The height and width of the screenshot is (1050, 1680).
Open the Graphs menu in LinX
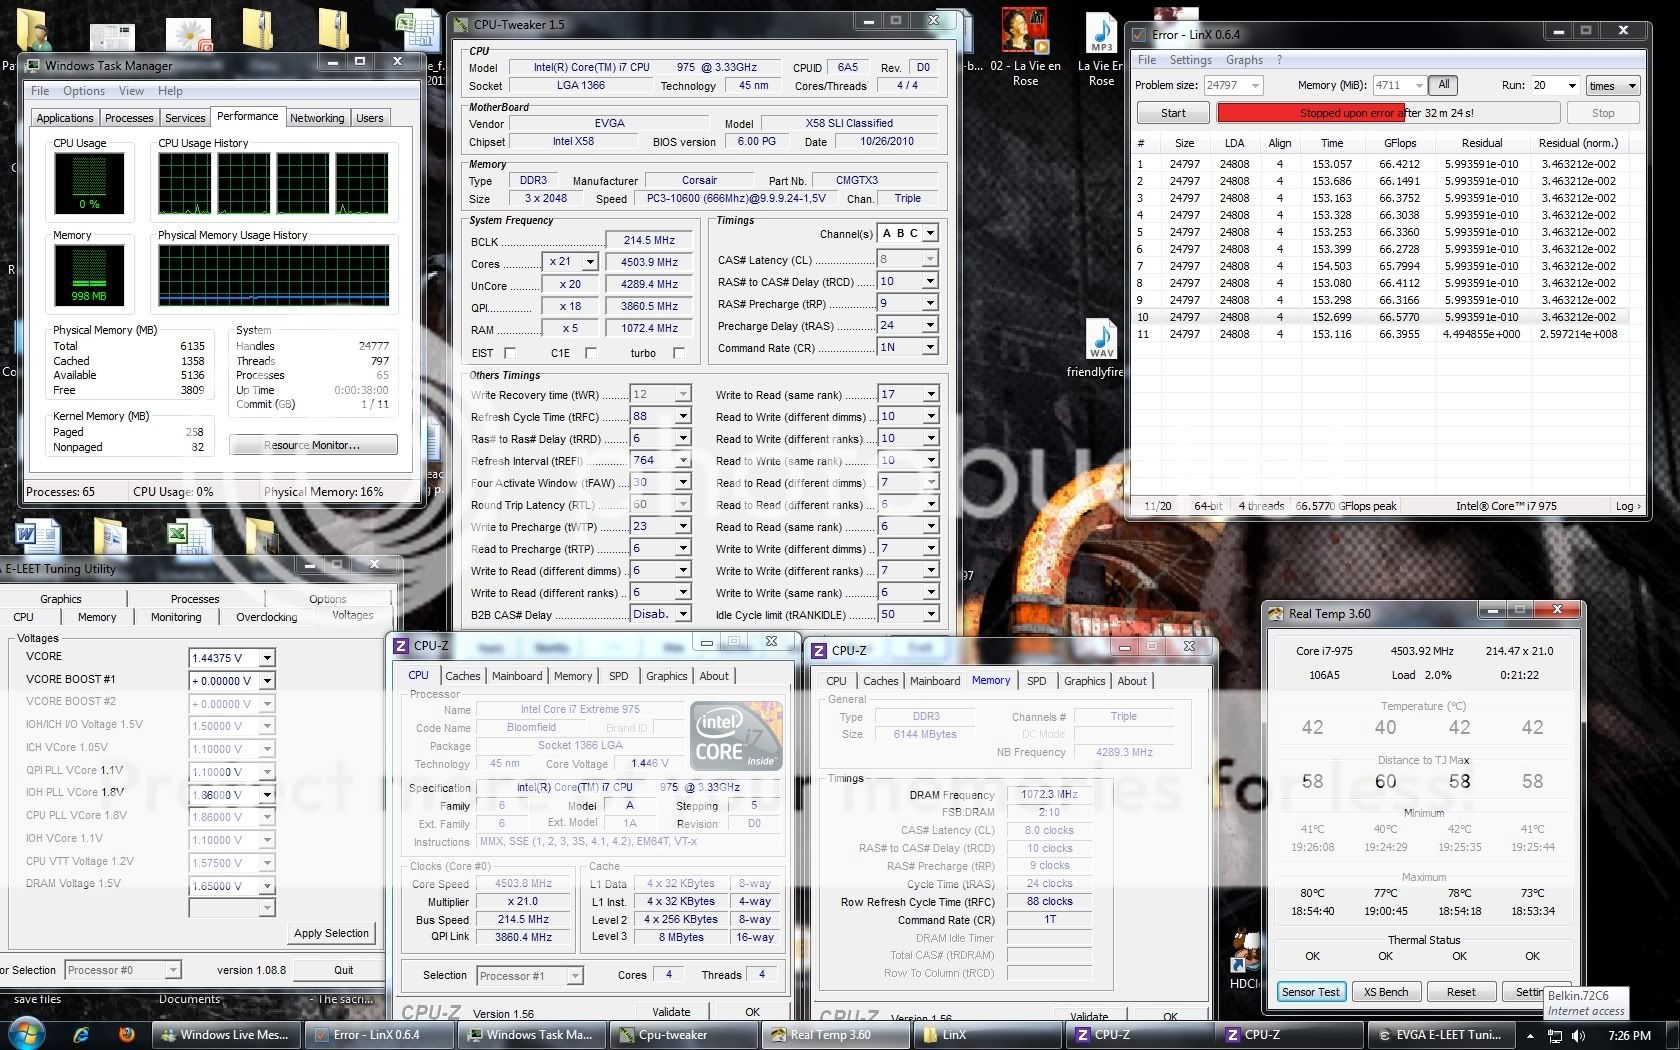point(1244,60)
